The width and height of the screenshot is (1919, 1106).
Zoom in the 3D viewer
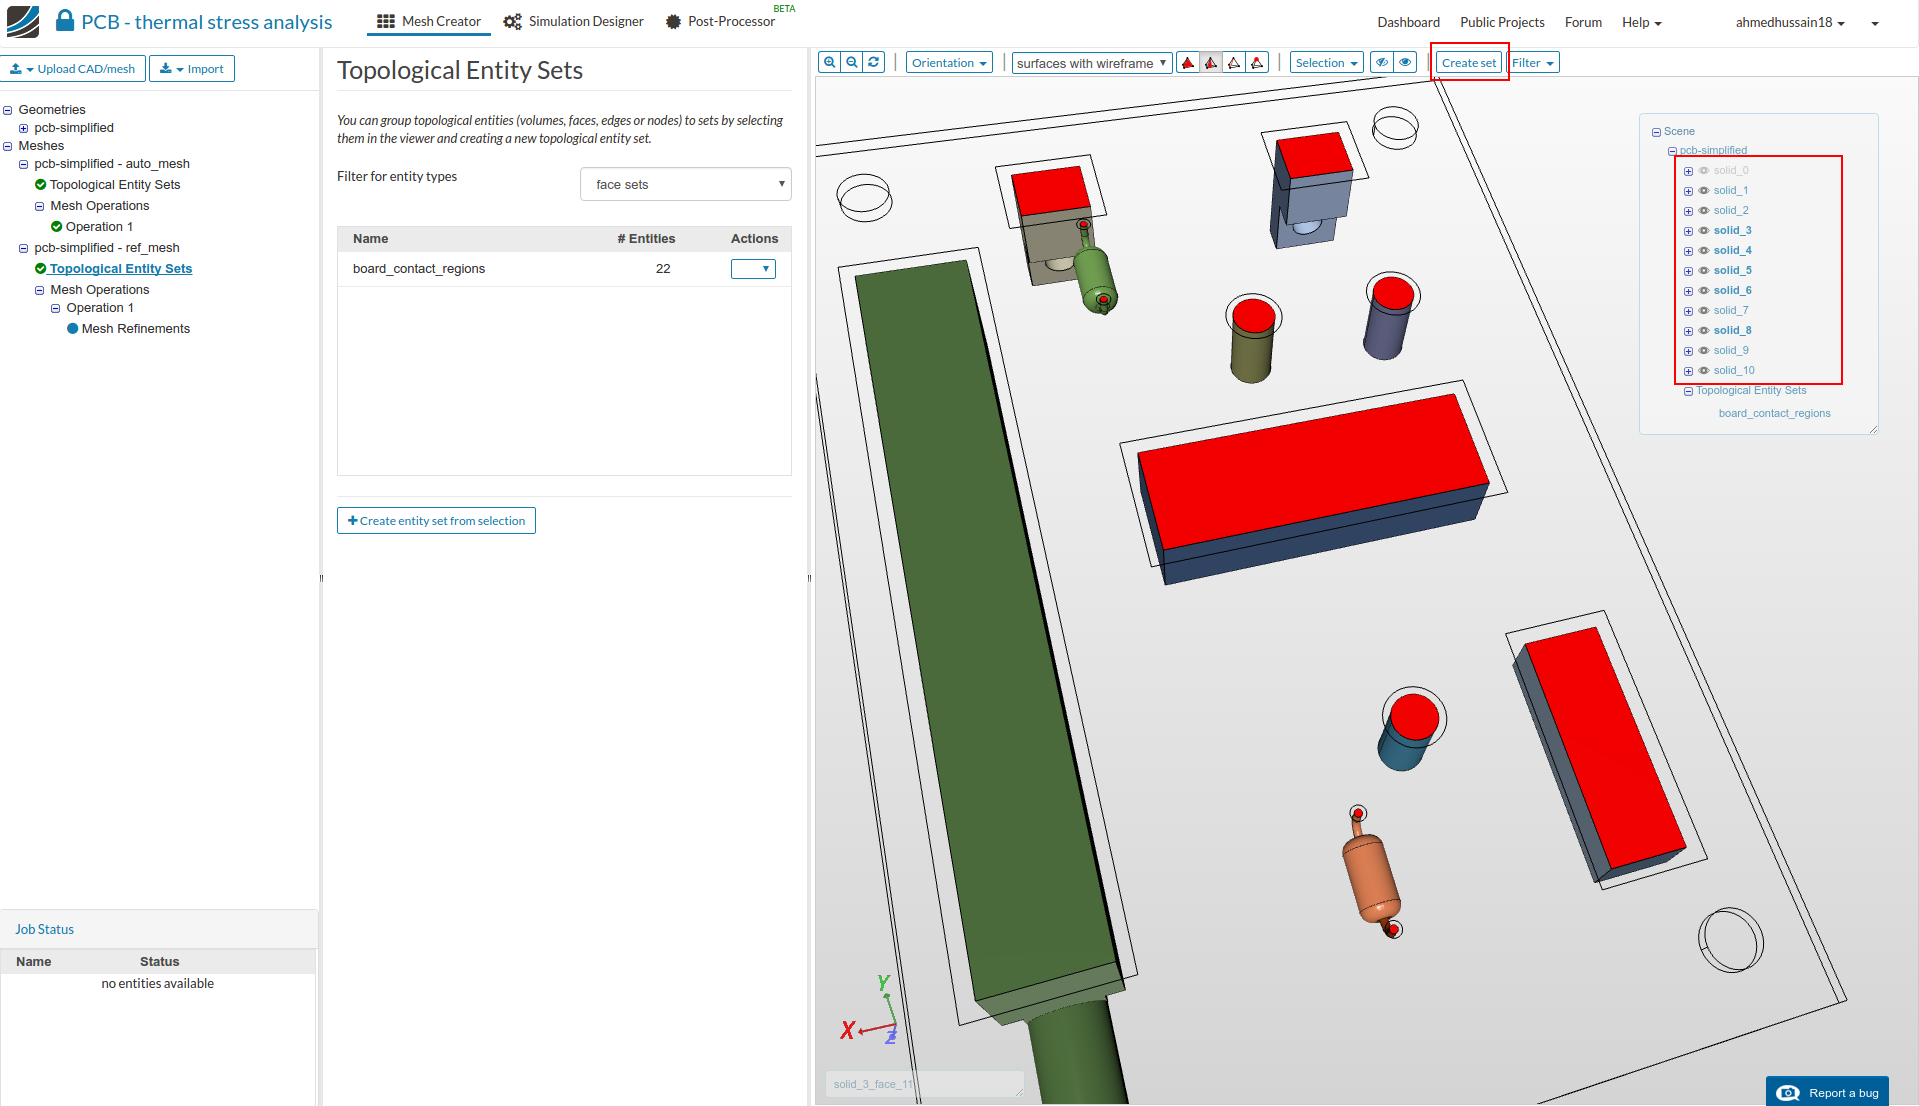pyautogui.click(x=830, y=62)
